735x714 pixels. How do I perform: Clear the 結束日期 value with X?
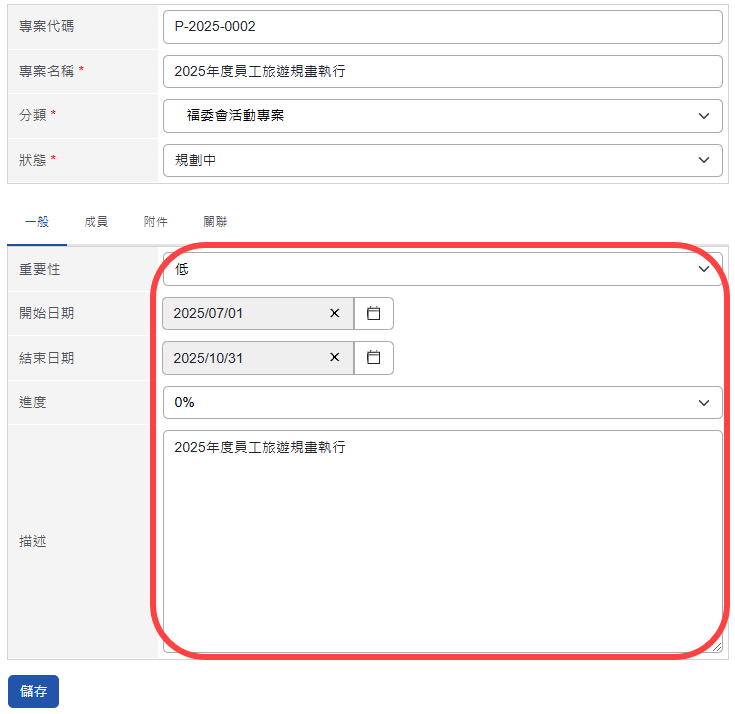(x=335, y=357)
